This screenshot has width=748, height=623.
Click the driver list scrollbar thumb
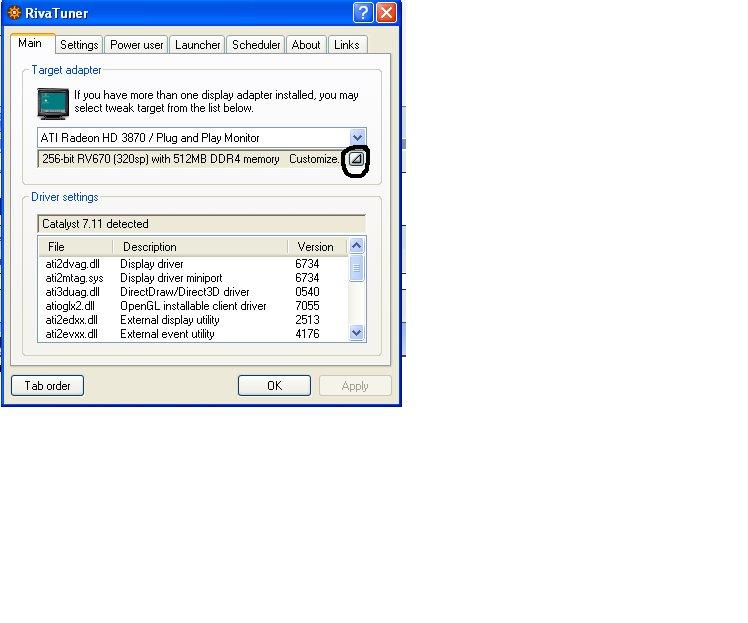(x=356, y=268)
